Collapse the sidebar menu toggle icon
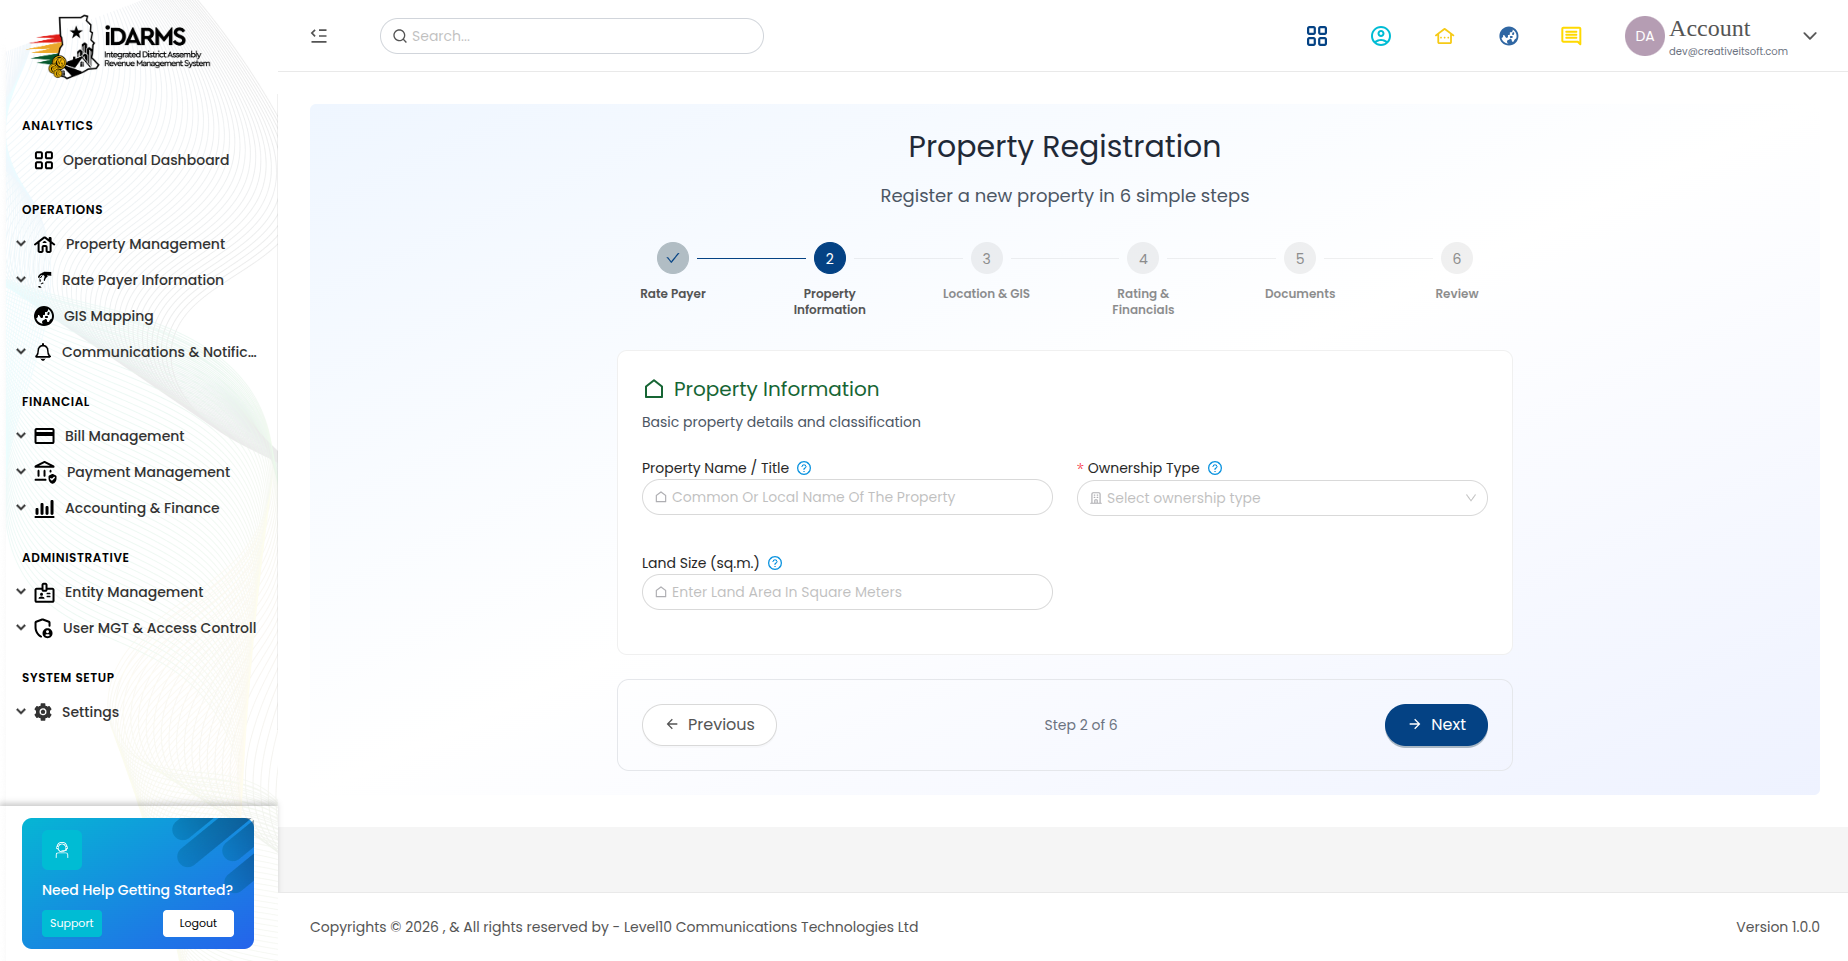The width and height of the screenshot is (1848, 961). click(319, 36)
